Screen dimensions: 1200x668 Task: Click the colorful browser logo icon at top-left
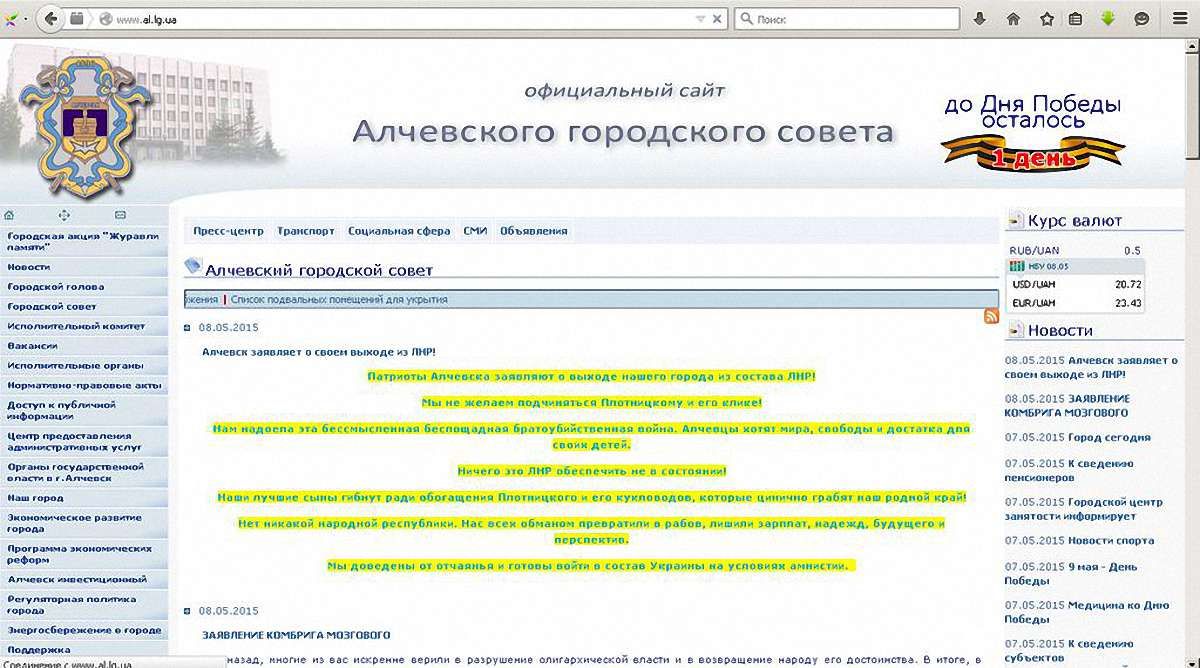tap(10, 19)
